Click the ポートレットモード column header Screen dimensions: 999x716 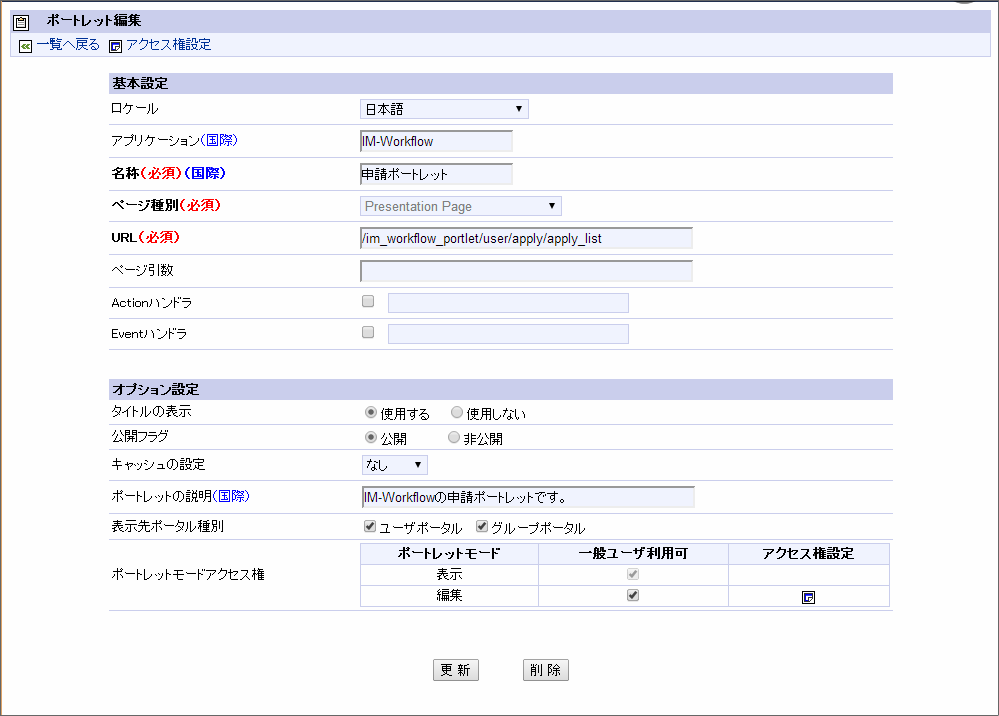click(449, 554)
